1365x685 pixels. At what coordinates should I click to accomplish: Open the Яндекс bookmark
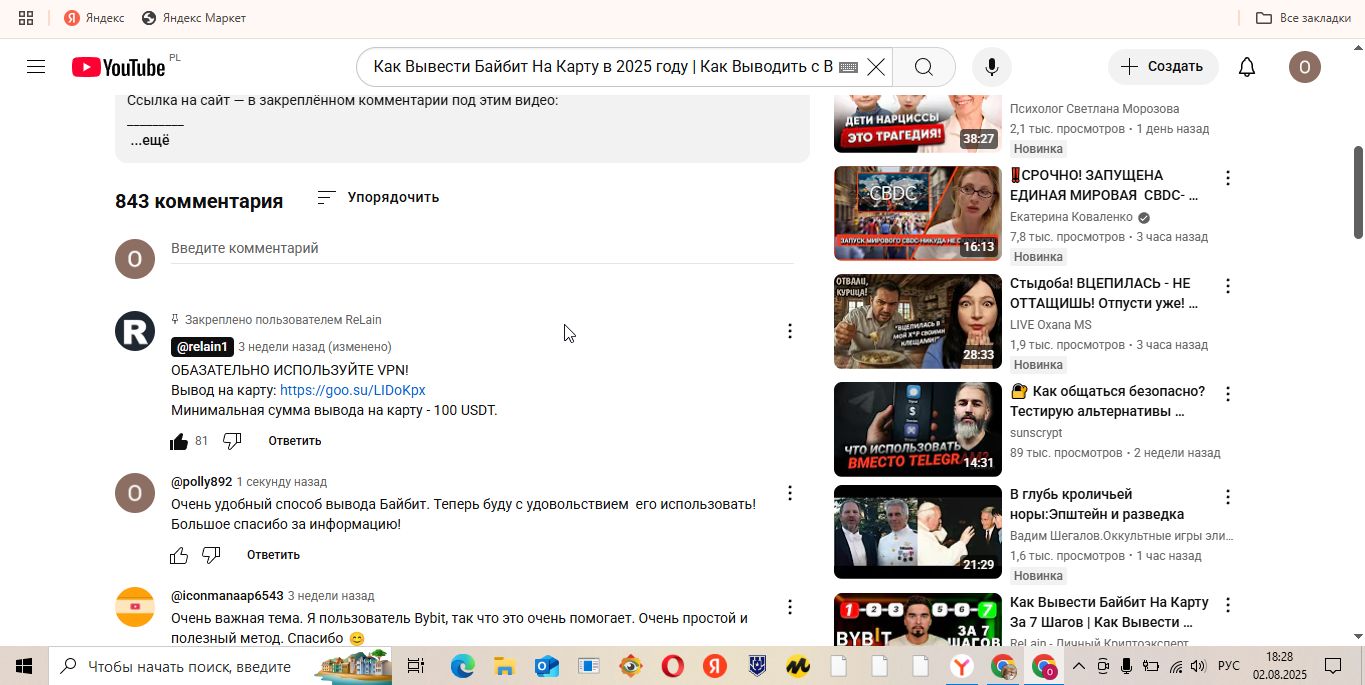coord(94,18)
